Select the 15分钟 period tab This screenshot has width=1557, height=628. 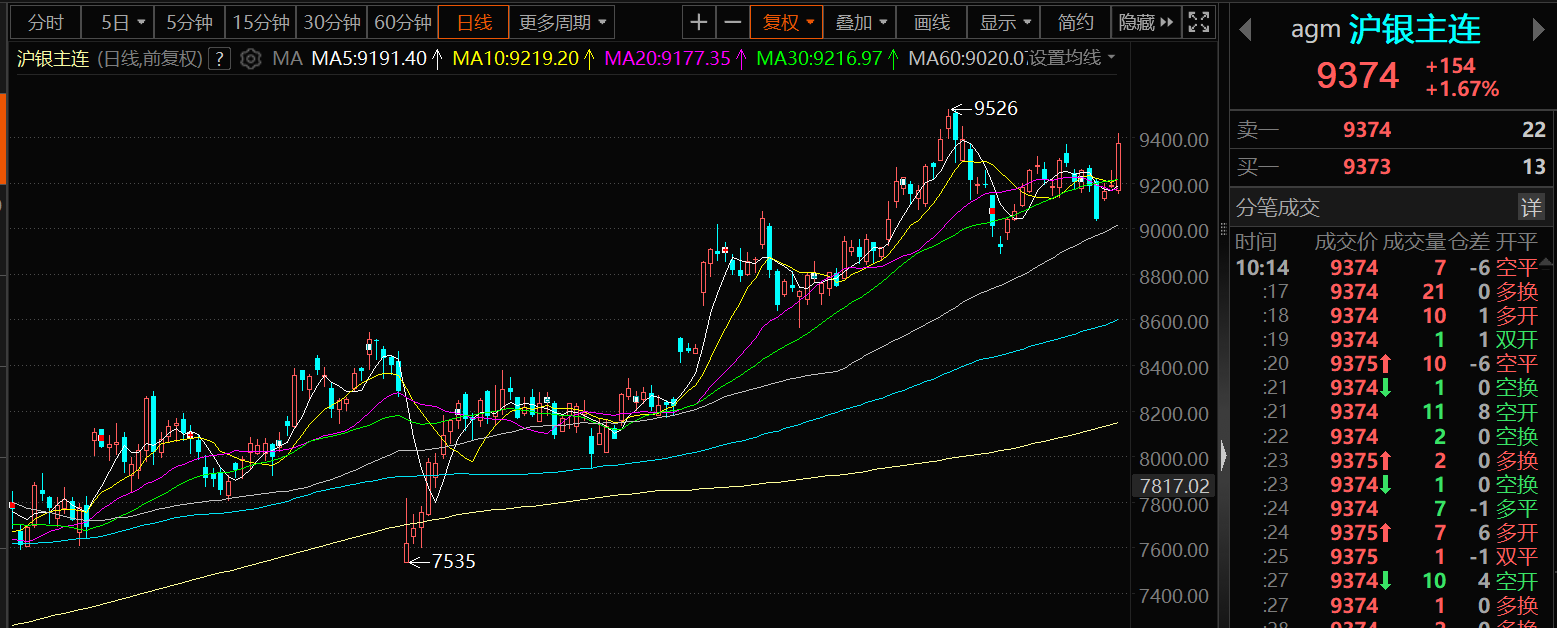(260, 22)
